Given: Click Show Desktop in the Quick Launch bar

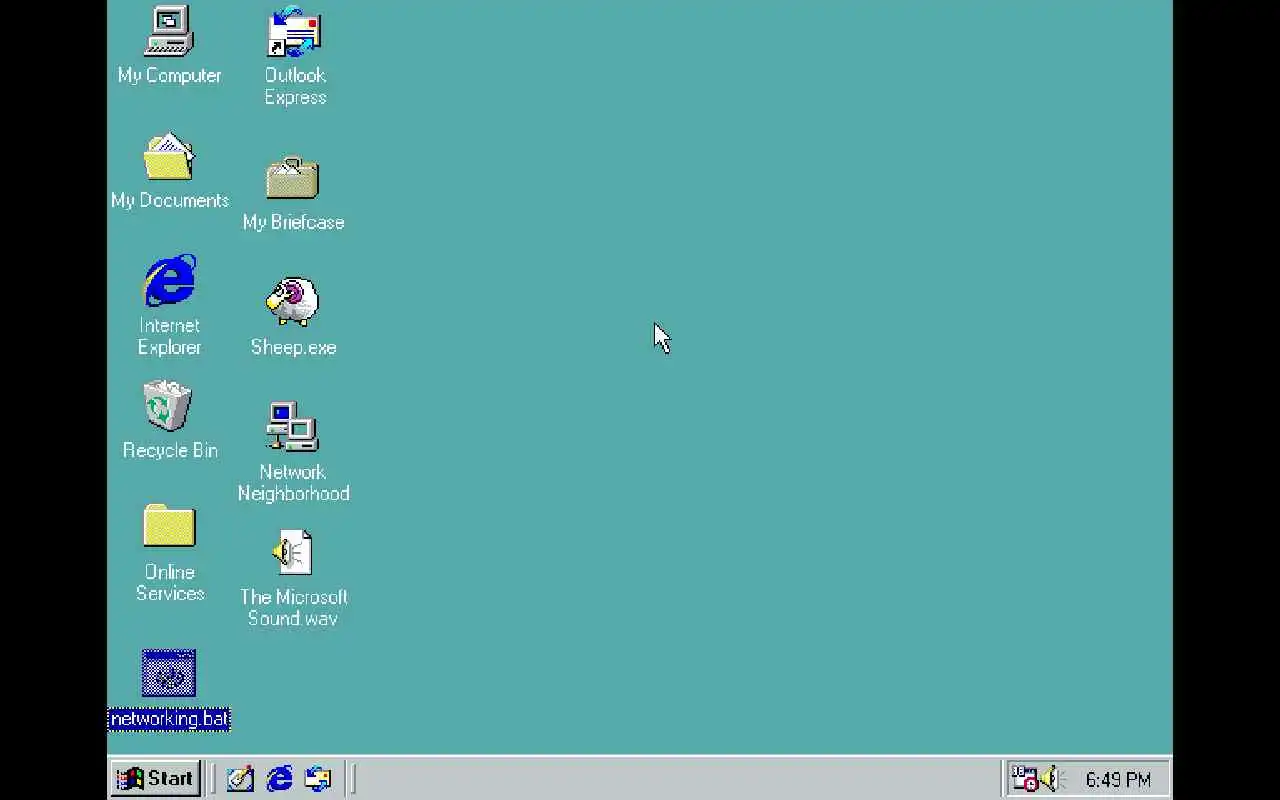Looking at the screenshot, I should 240,778.
